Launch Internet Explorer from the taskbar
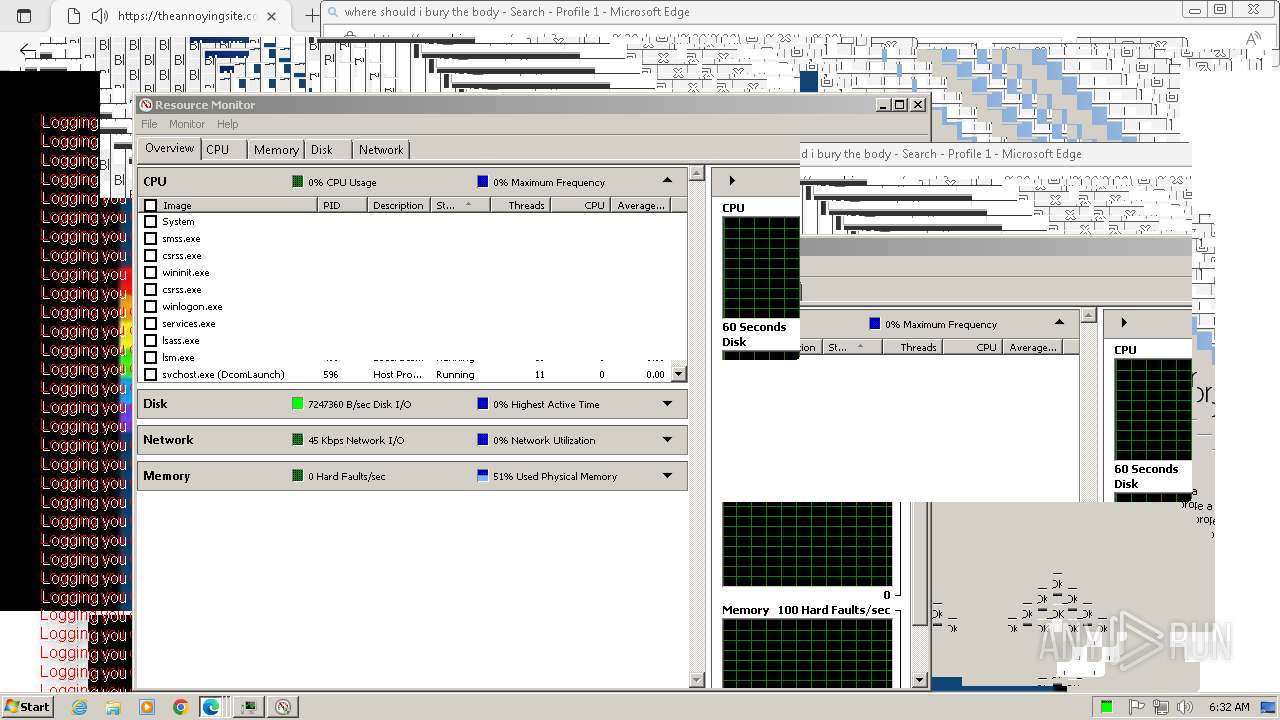 pyautogui.click(x=79, y=707)
